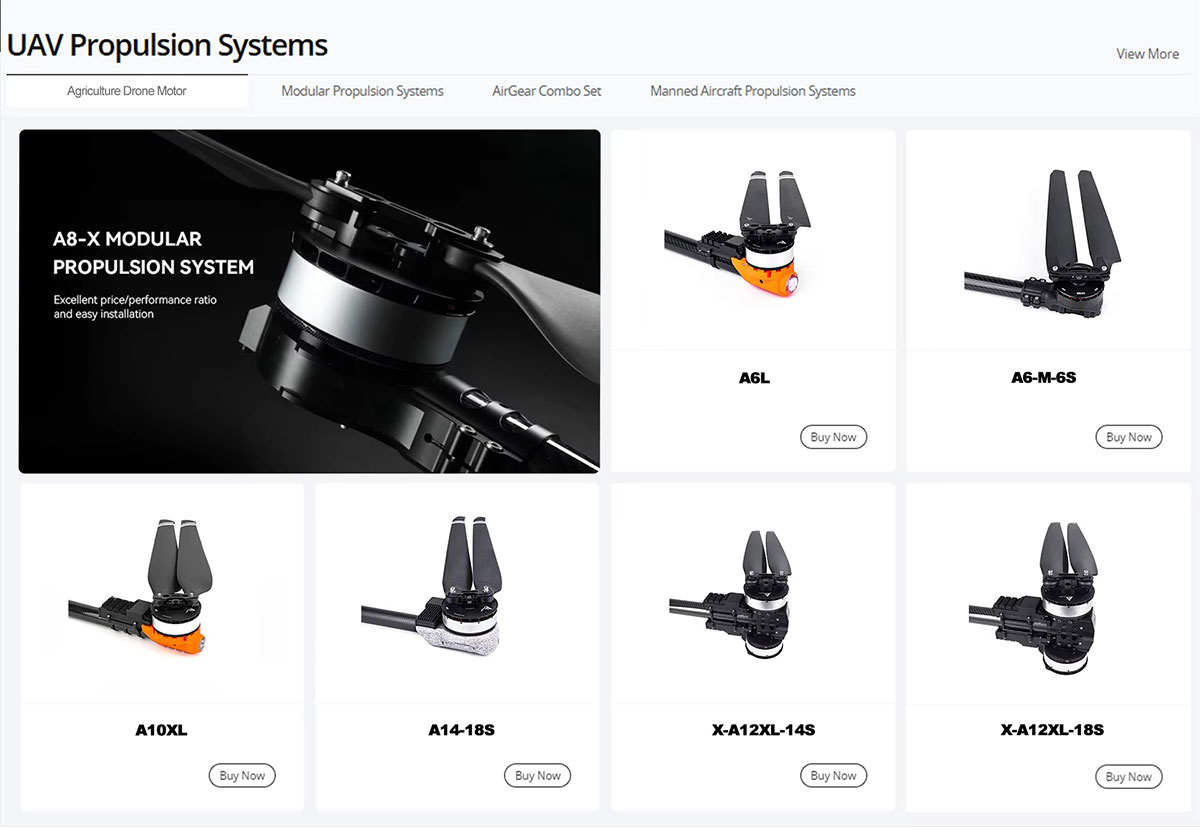1200x830 pixels.
Task: View the A10XL motor product image
Action: (162, 592)
